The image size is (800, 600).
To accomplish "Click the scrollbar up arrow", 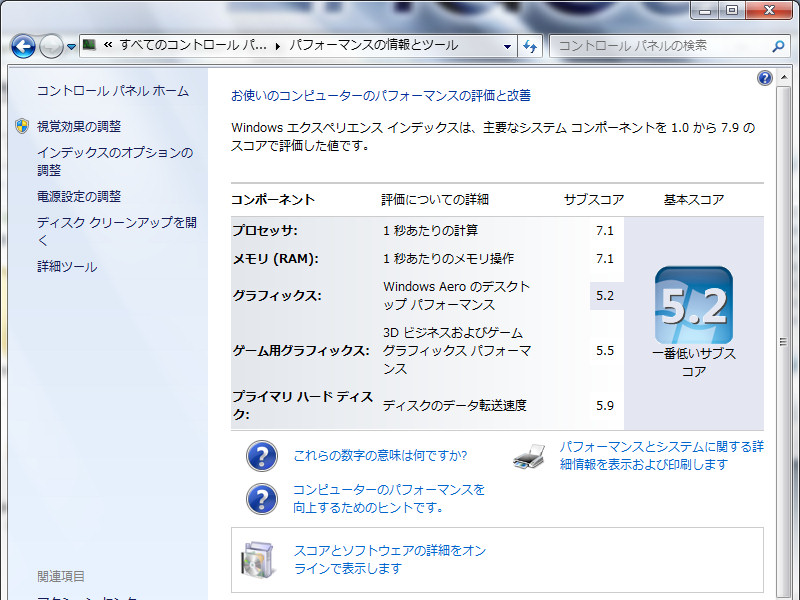I will [x=783, y=78].
